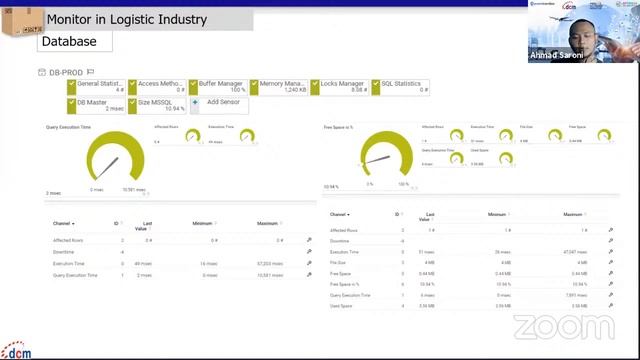
Task: Open the DB Master sensor tile
Action: (x=96, y=106)
